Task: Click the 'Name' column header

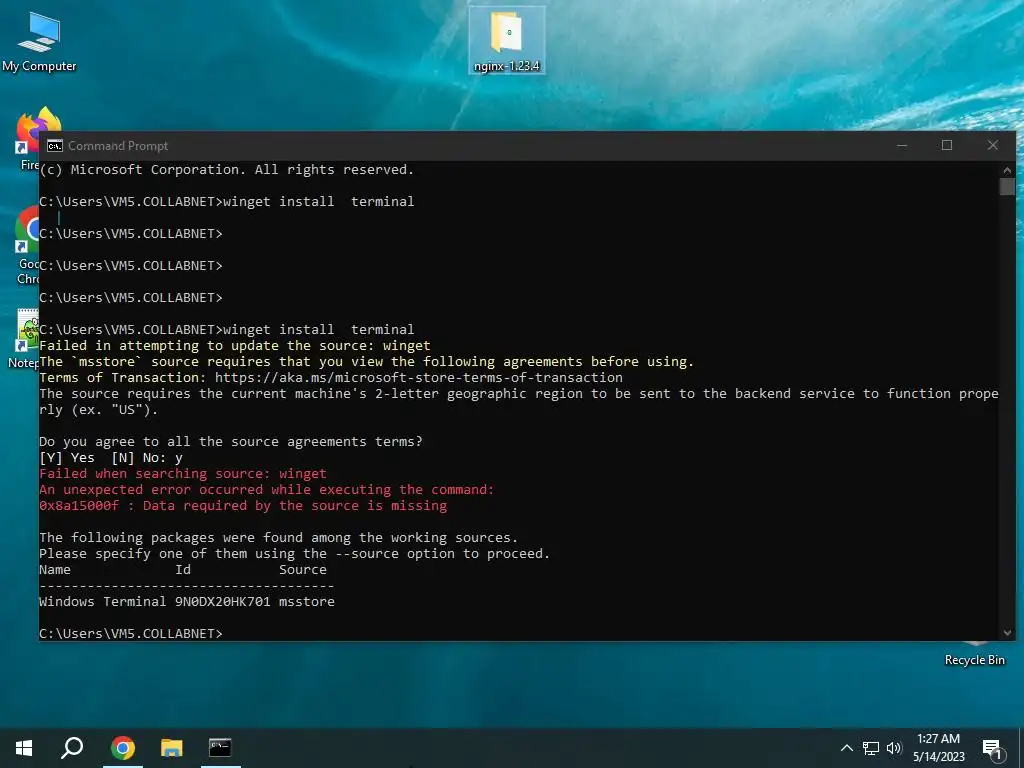Action: [55, 569]
